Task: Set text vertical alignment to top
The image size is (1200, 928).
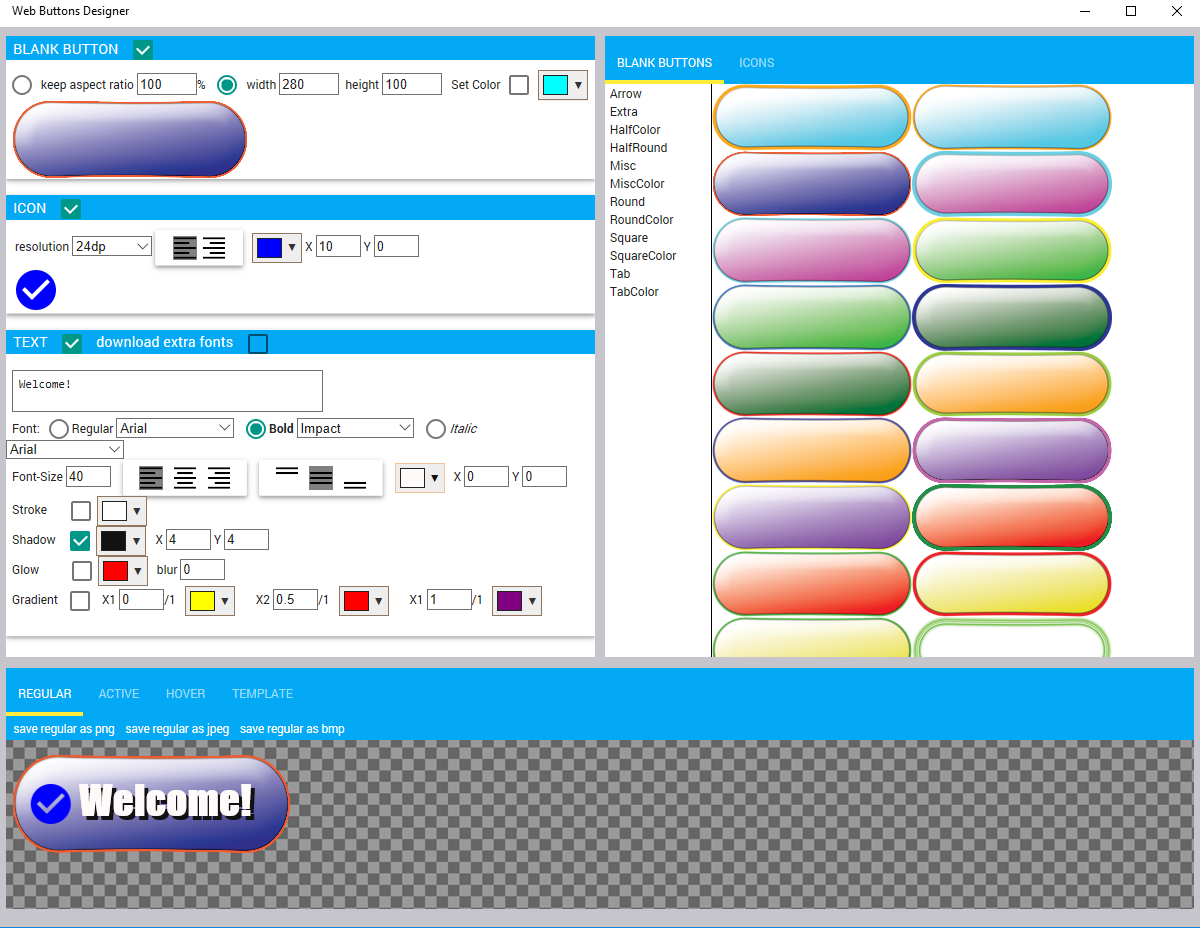Action: click(x=287, y=478)
